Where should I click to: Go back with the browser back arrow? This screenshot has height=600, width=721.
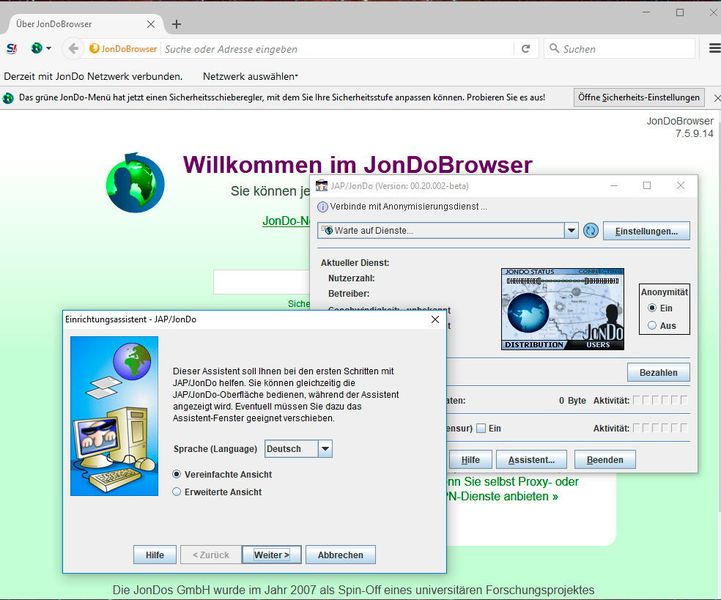tap(73, 48)
